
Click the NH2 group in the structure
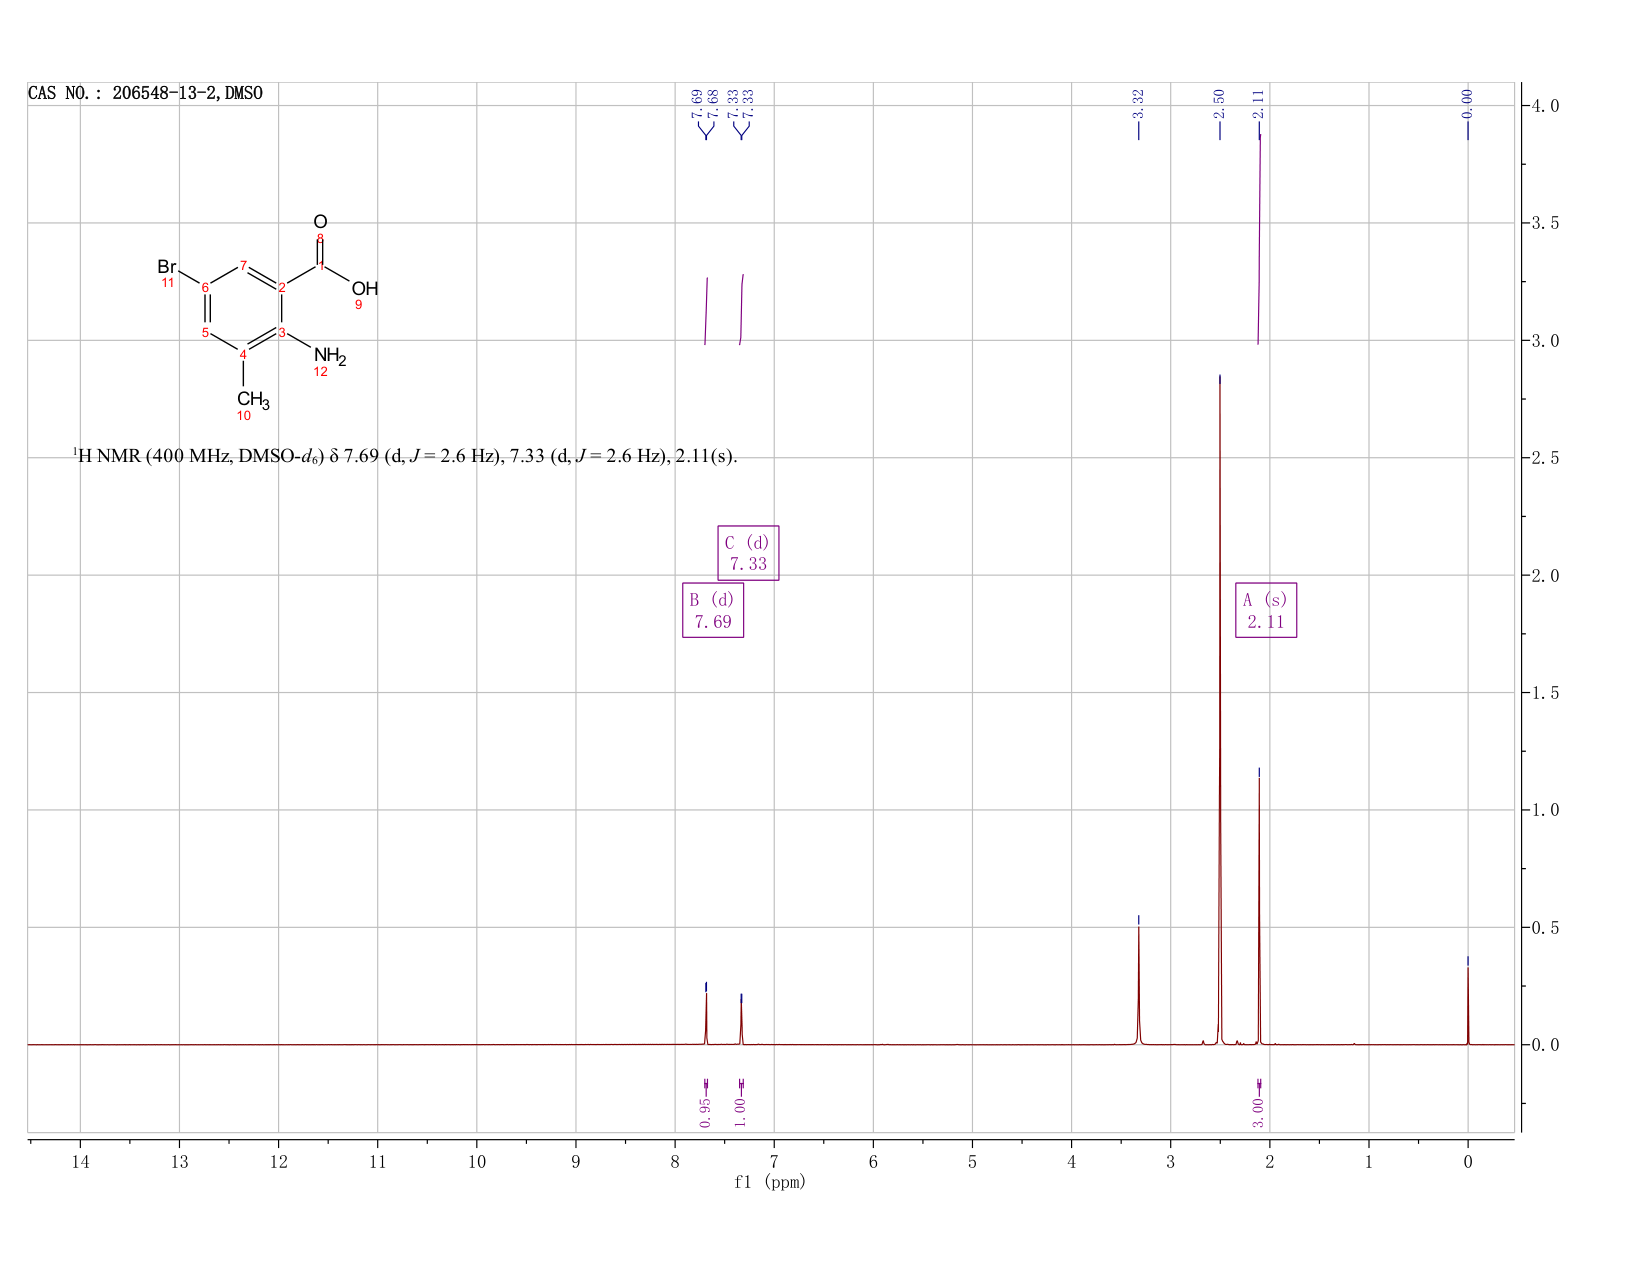tap(330, 356)
